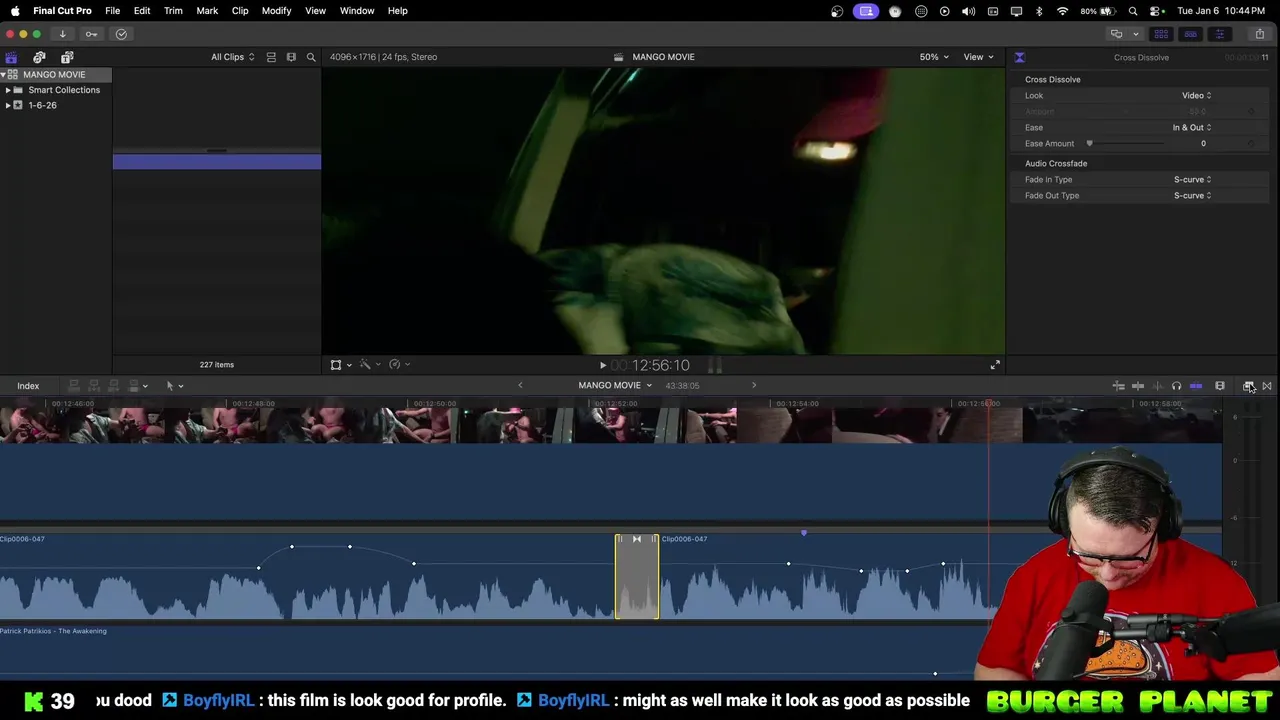The width and height of the screenshot is (1280, 720).
Task: Open the Fade Out Type S-curve dropdown
Action: coord(1193,196)
